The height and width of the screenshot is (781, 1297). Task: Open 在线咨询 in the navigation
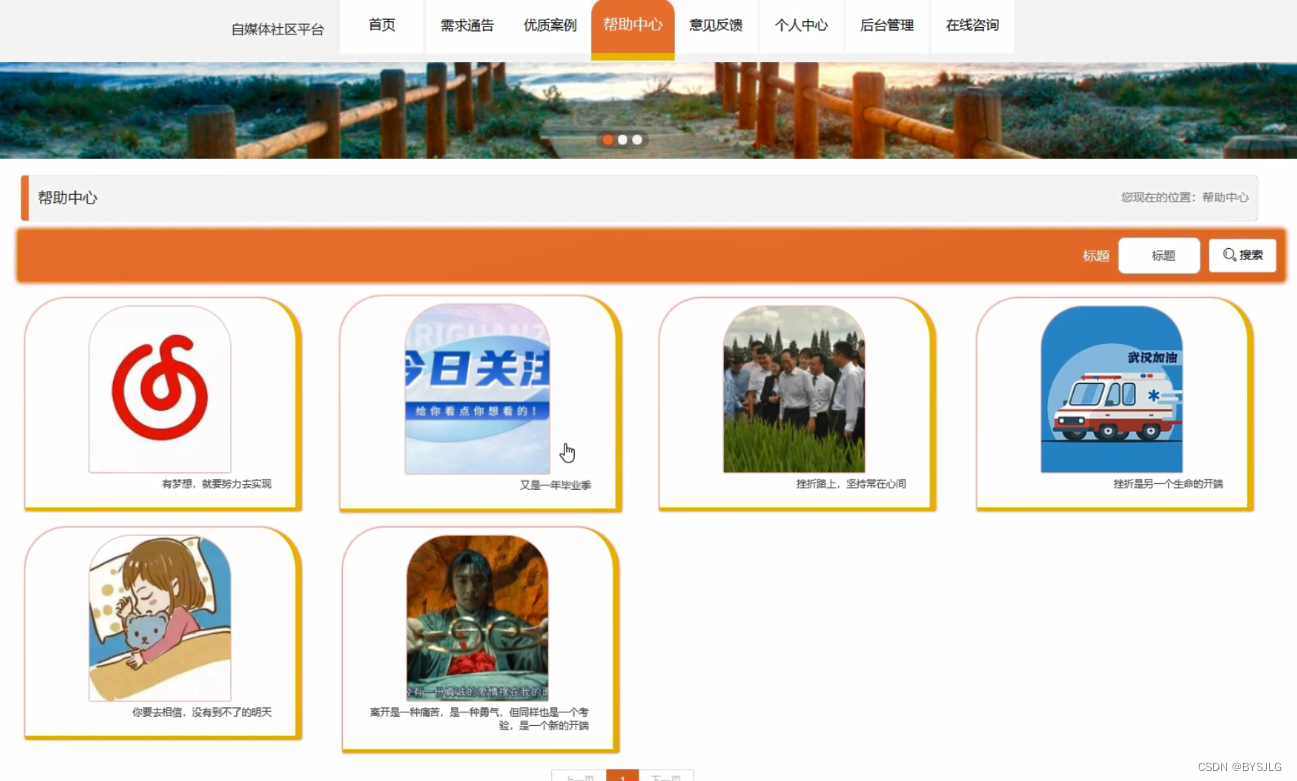[x=972, y=26]
